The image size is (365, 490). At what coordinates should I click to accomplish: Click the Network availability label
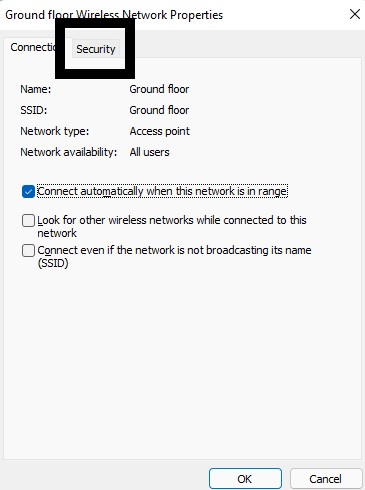point(69,152)
